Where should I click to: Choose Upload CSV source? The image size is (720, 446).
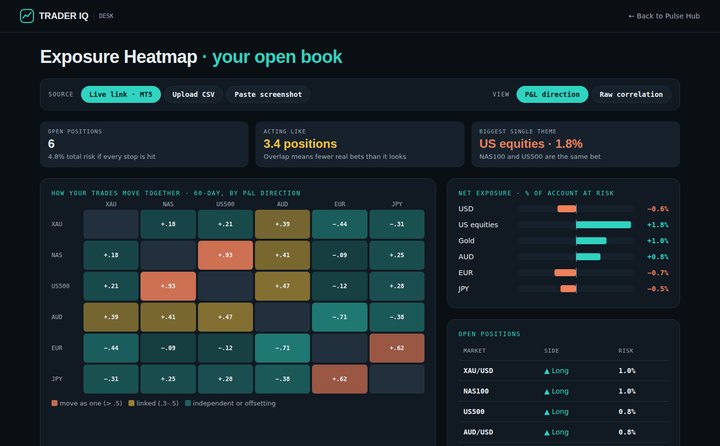tap(193, 94)
